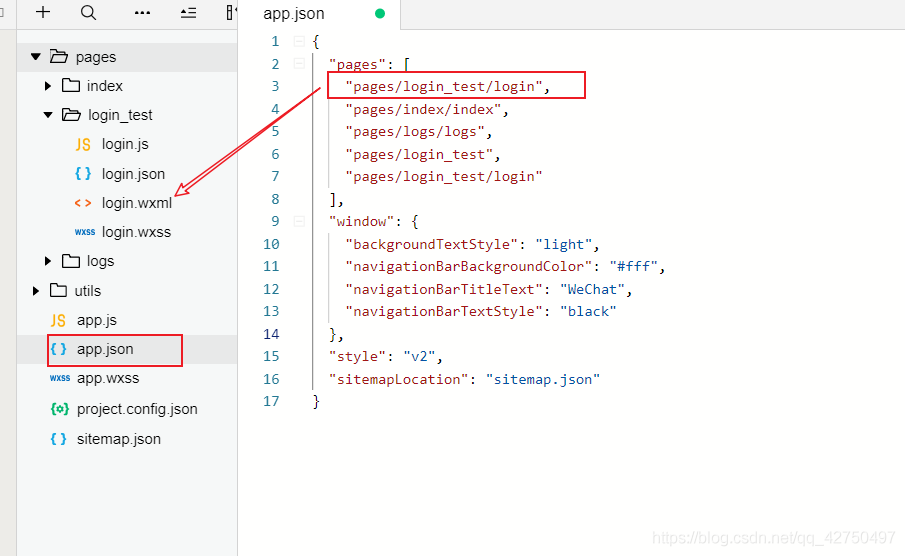Fold the "pages" array at line 2
The height and width of the screenshot is (556, 905).
click(x=297, y=64)
